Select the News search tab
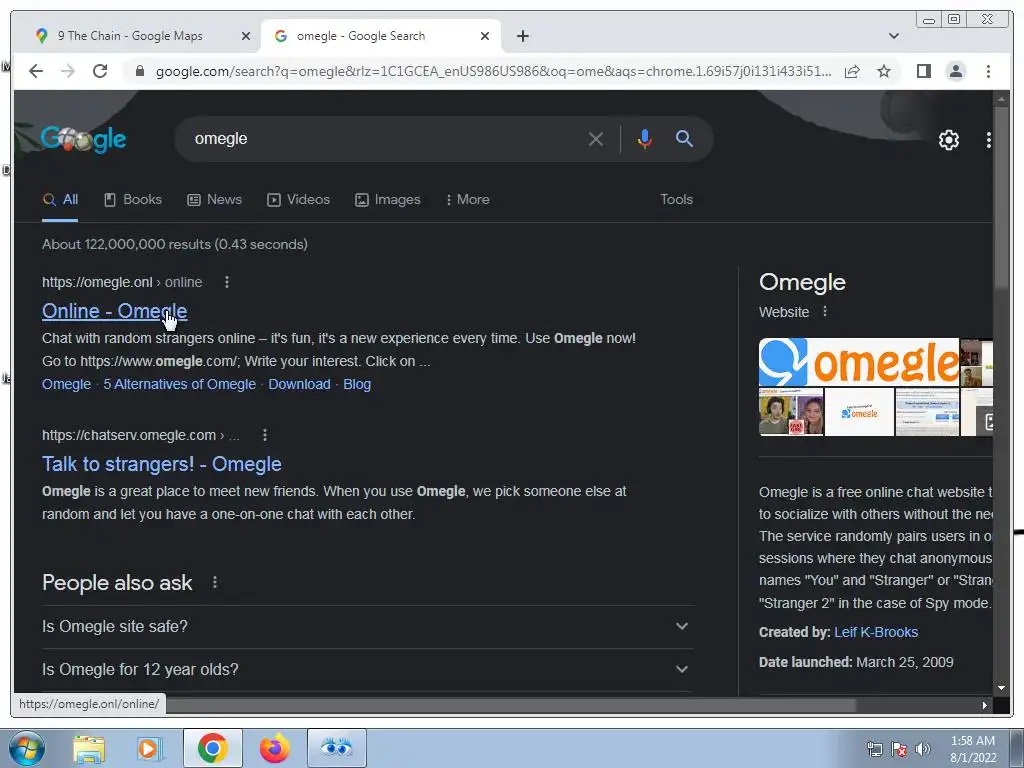 click(x=215, y=200)
